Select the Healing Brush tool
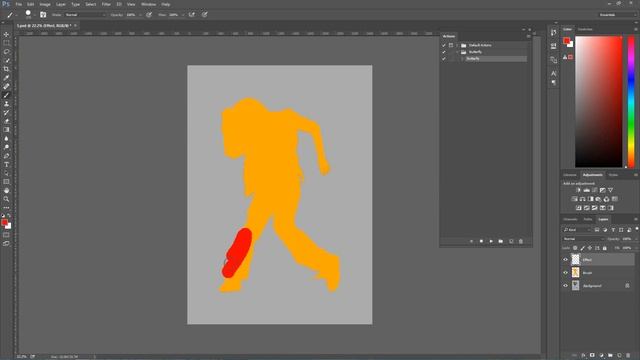The image size is (640, 360). 6,86
